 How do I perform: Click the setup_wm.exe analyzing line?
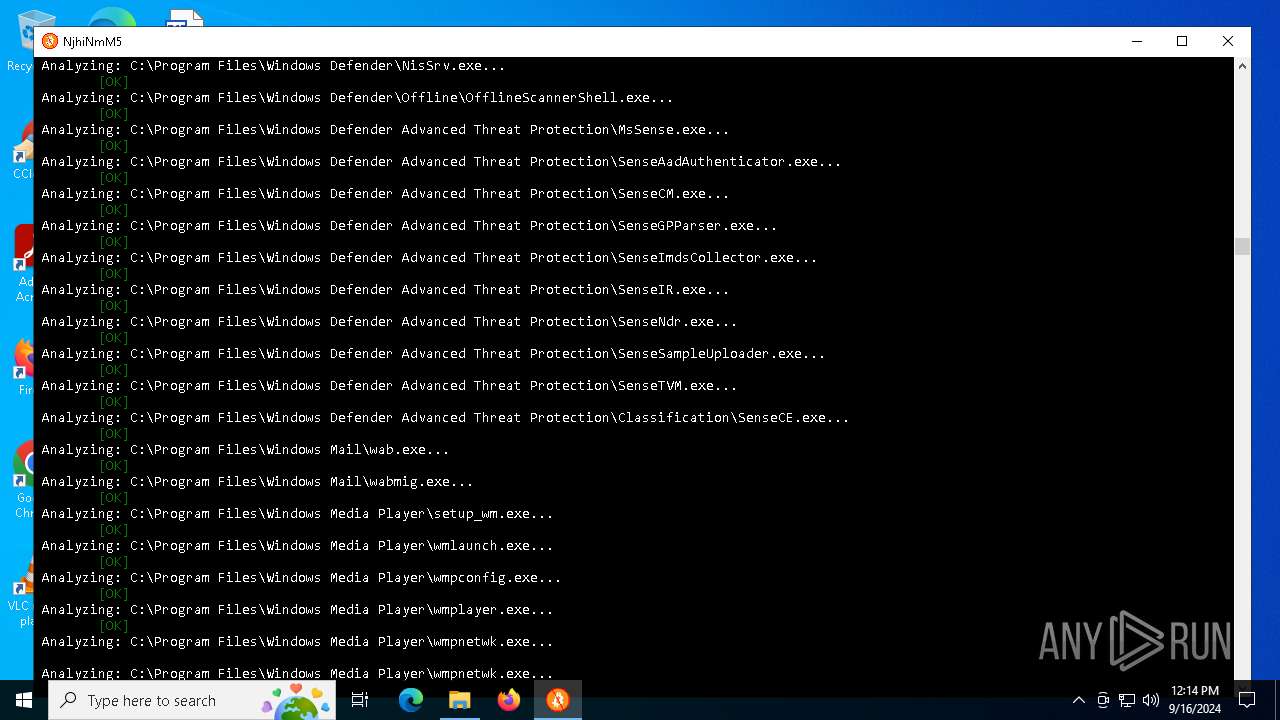(297, 514)
